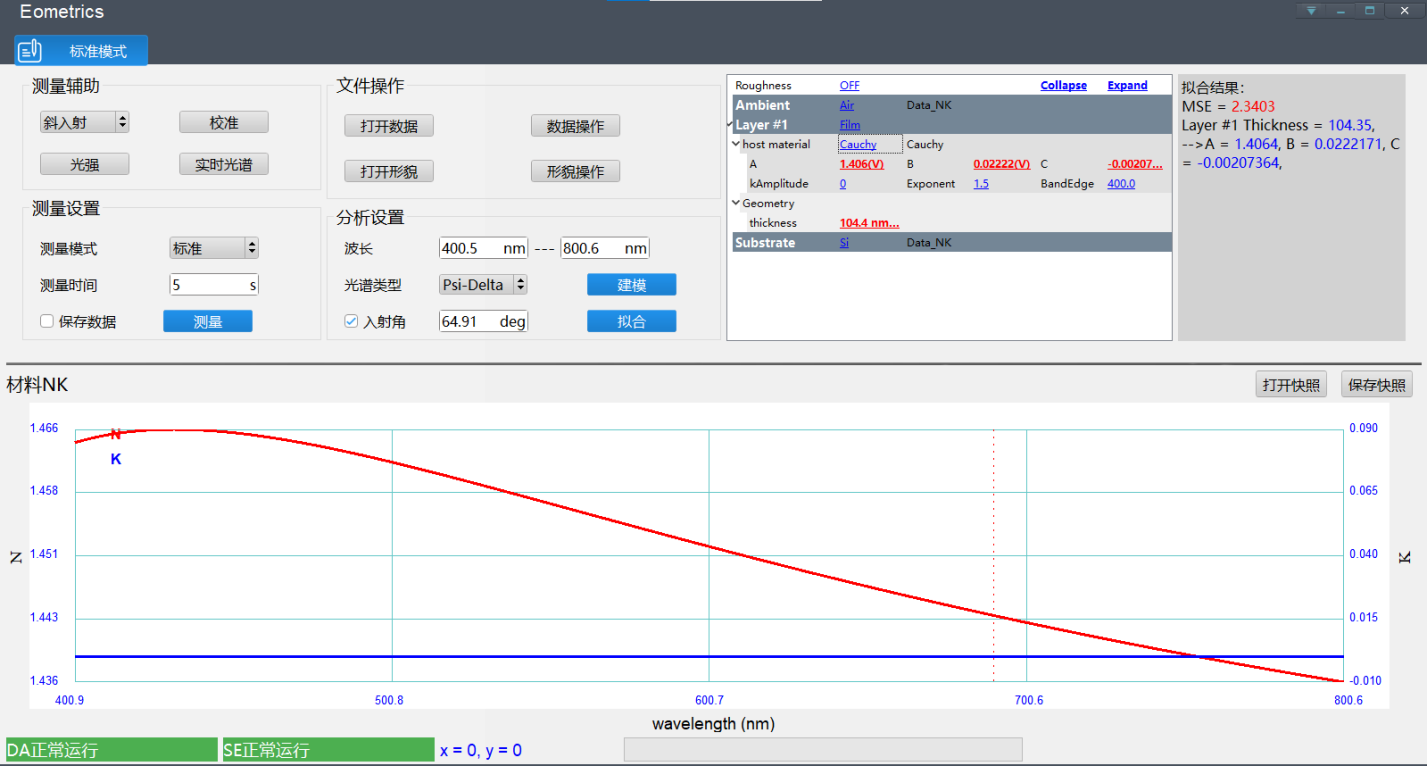Screen dimensions: 1427x766
Task: Click the wavelength (nm) axis label
Action: [x=713, y=723]
